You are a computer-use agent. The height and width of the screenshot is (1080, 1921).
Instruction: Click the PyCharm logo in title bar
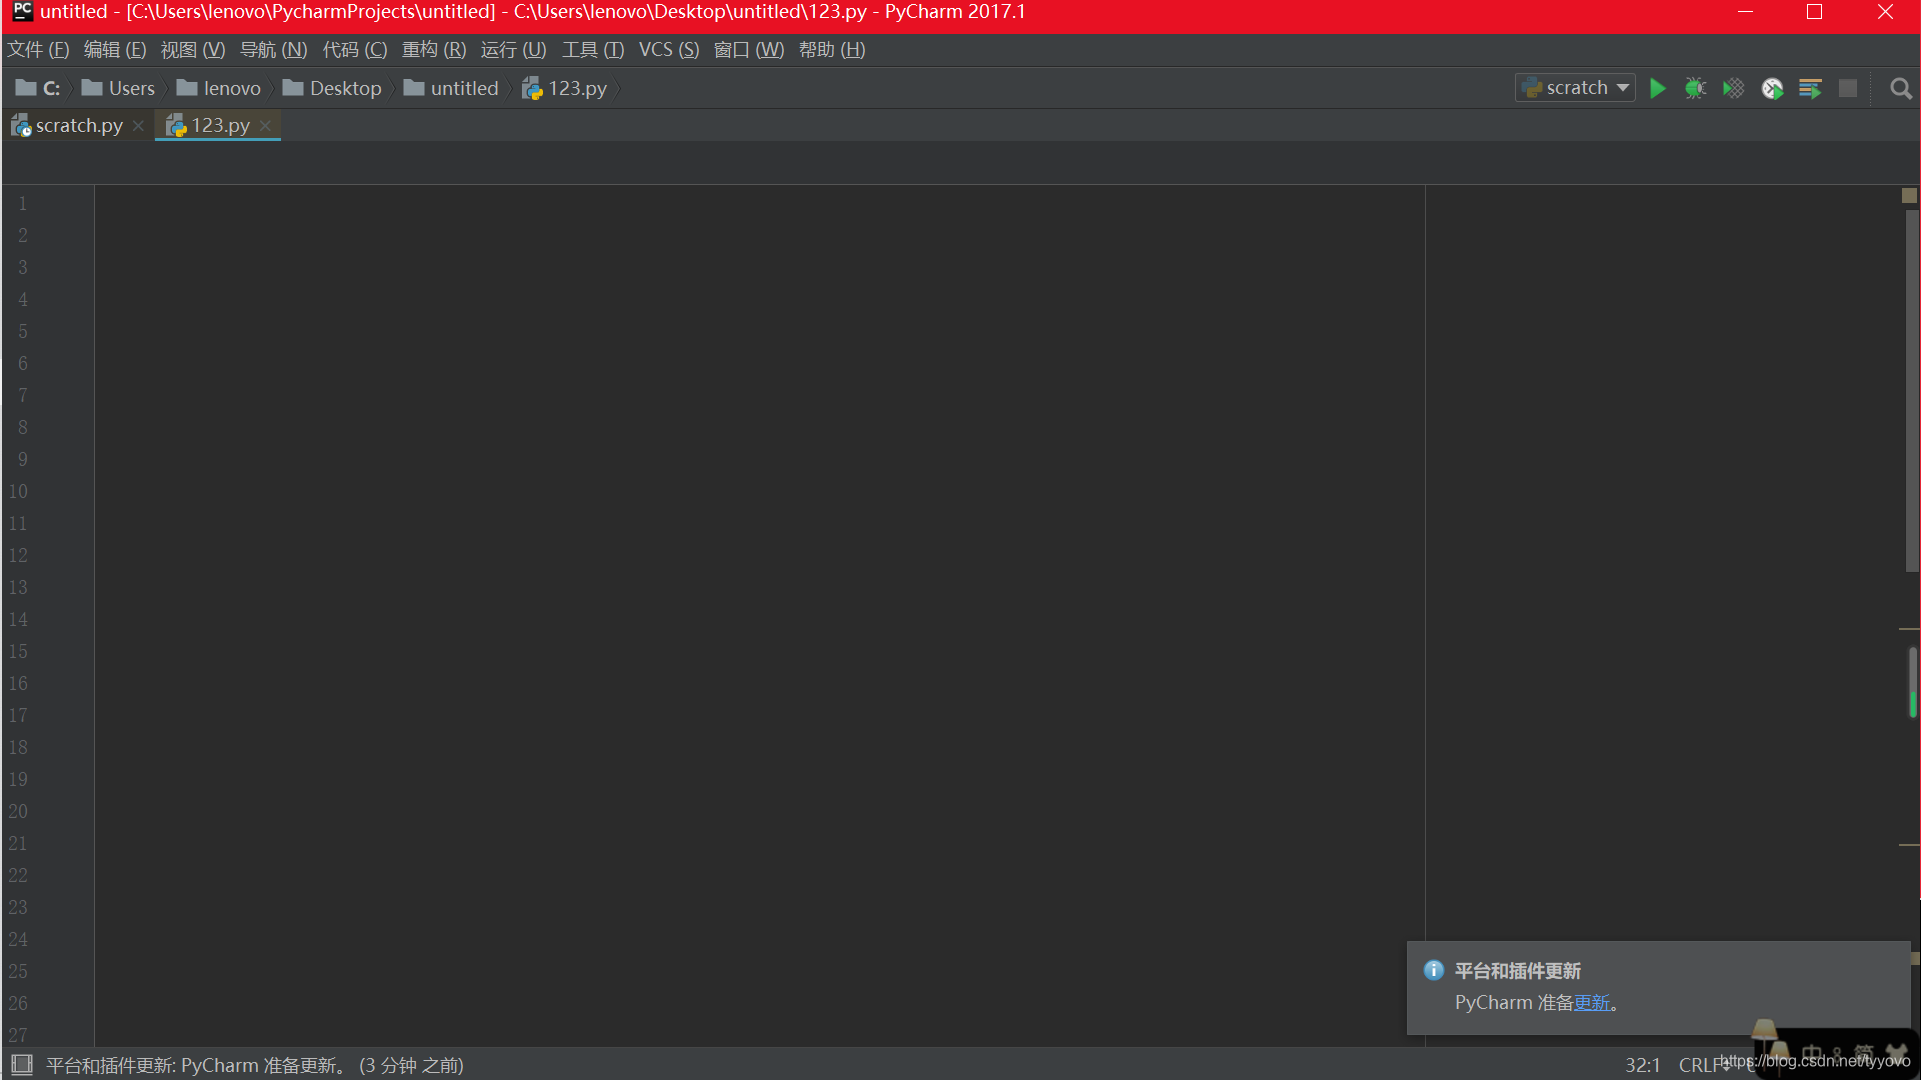coord(21,12)
